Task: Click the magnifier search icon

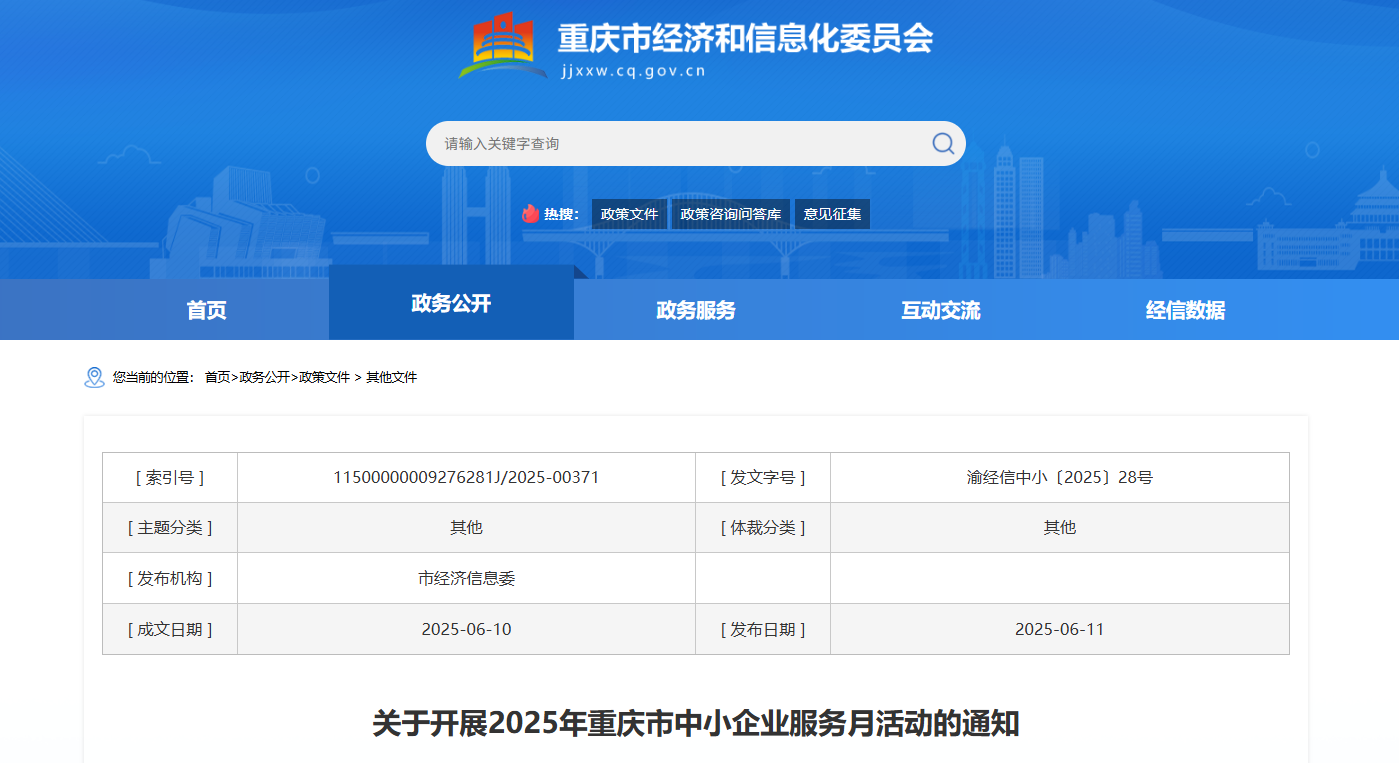Action: pos(942,143)
